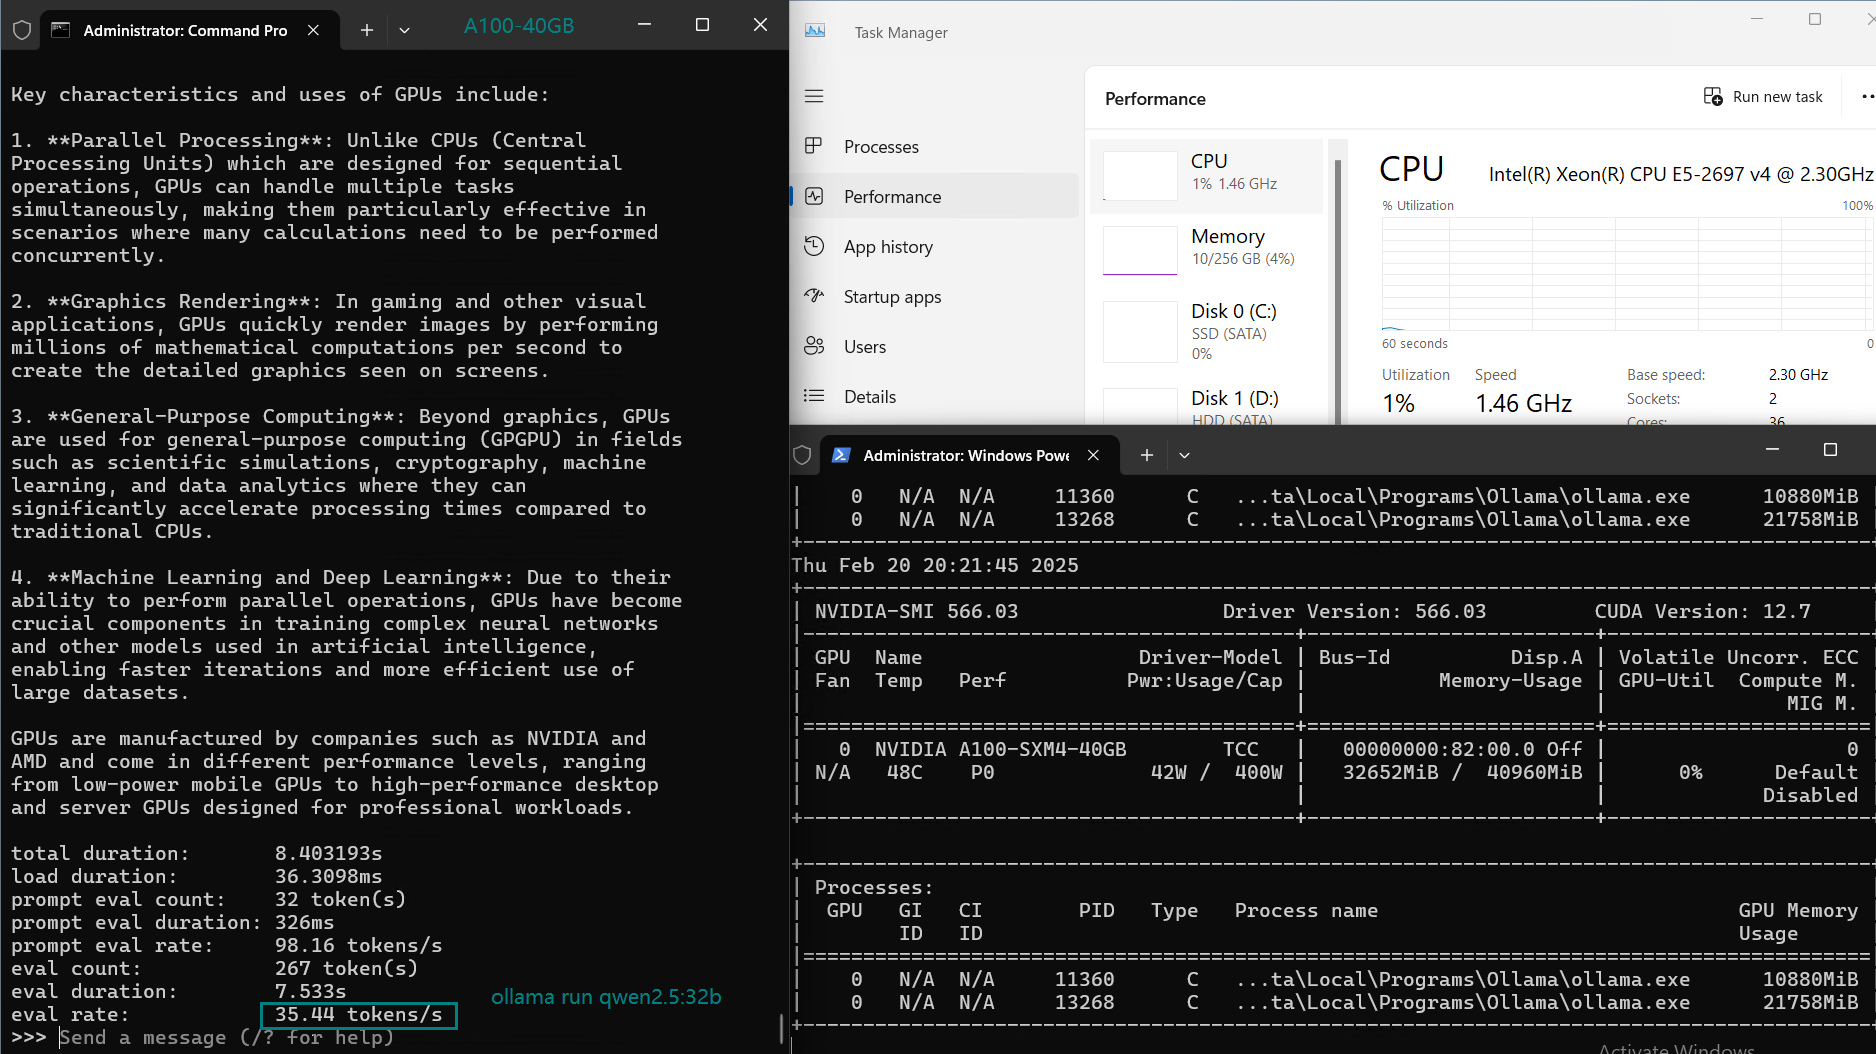Select Processes page in Task Manager
Image resolution: width=1876 pixels, height=1054 pixels.
(x=936, y=146)
